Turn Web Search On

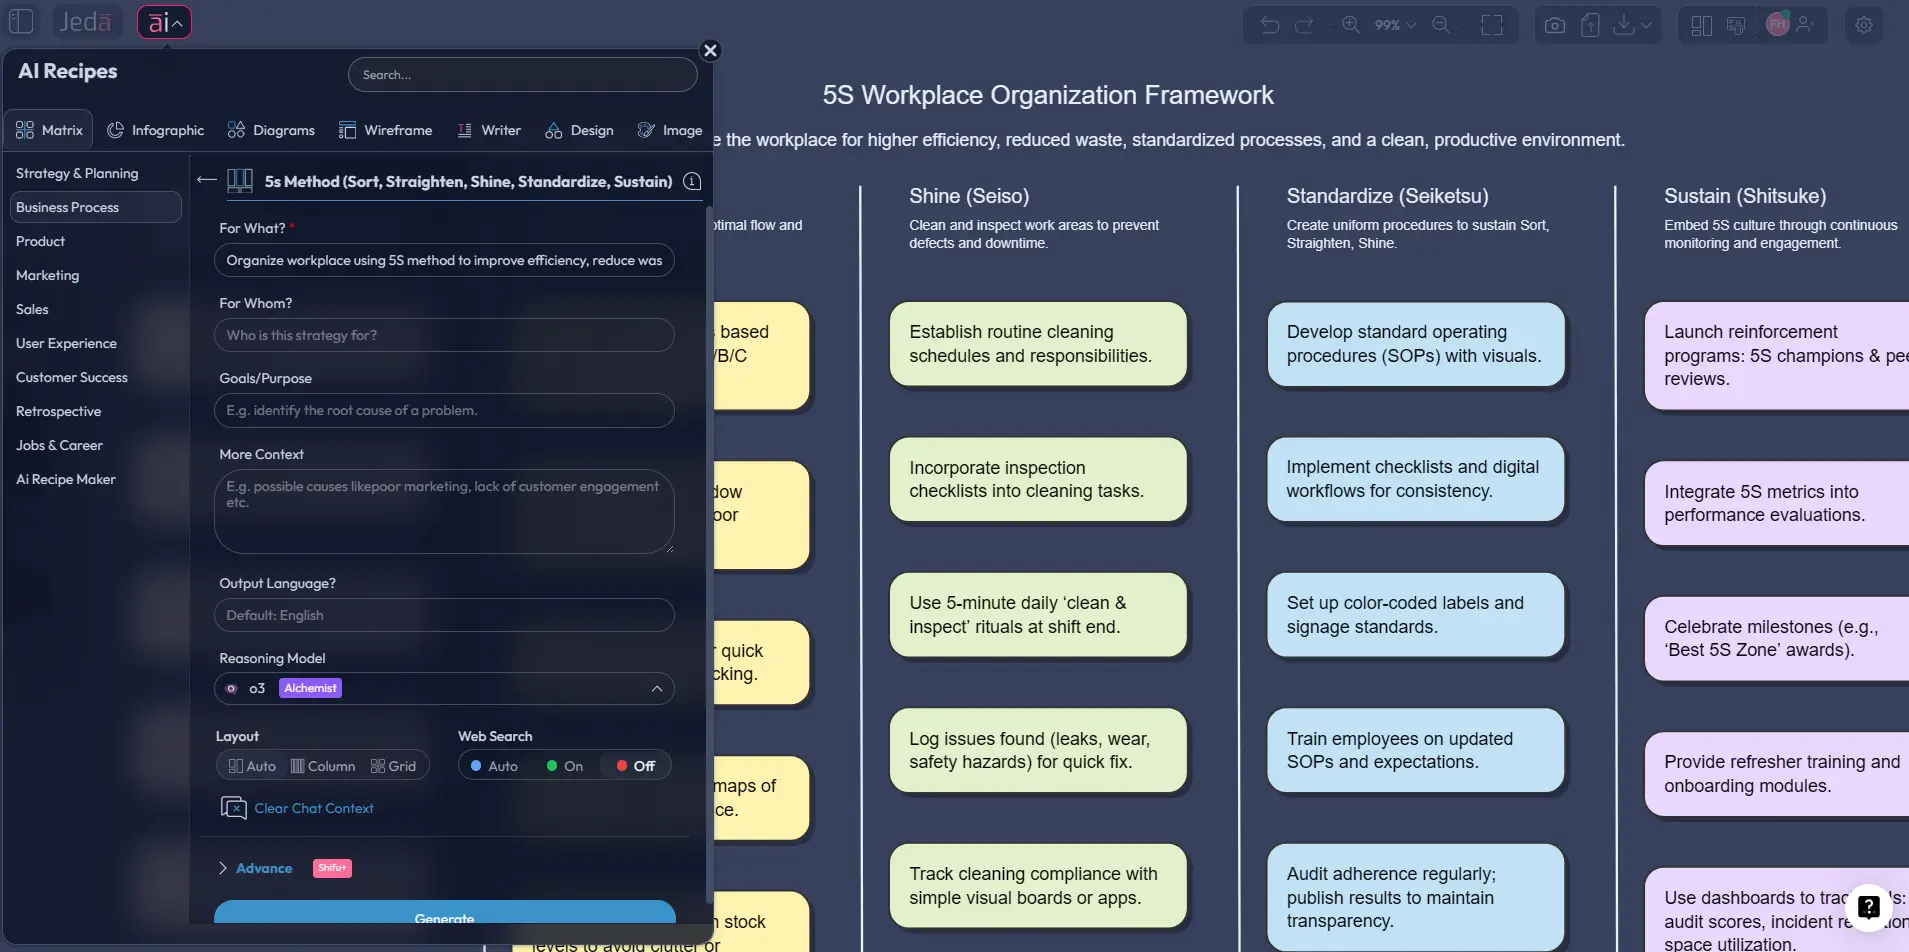[x=565, y=766]
